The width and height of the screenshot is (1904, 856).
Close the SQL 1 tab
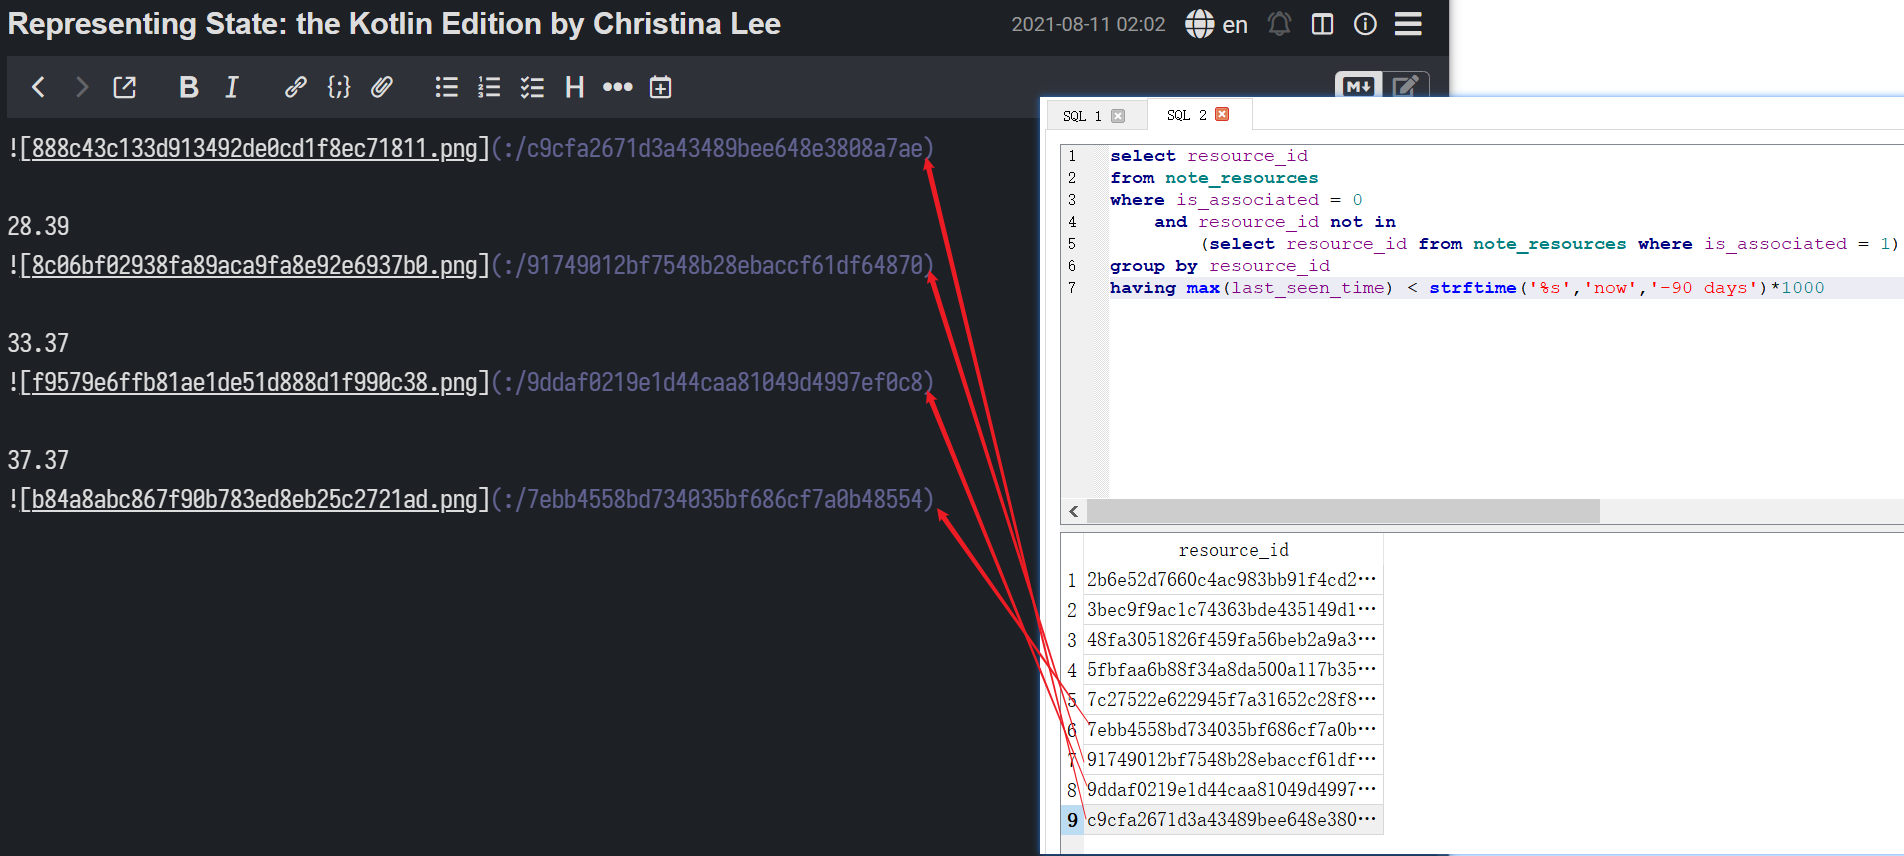pyautogui.click(x=1118, y=116)
